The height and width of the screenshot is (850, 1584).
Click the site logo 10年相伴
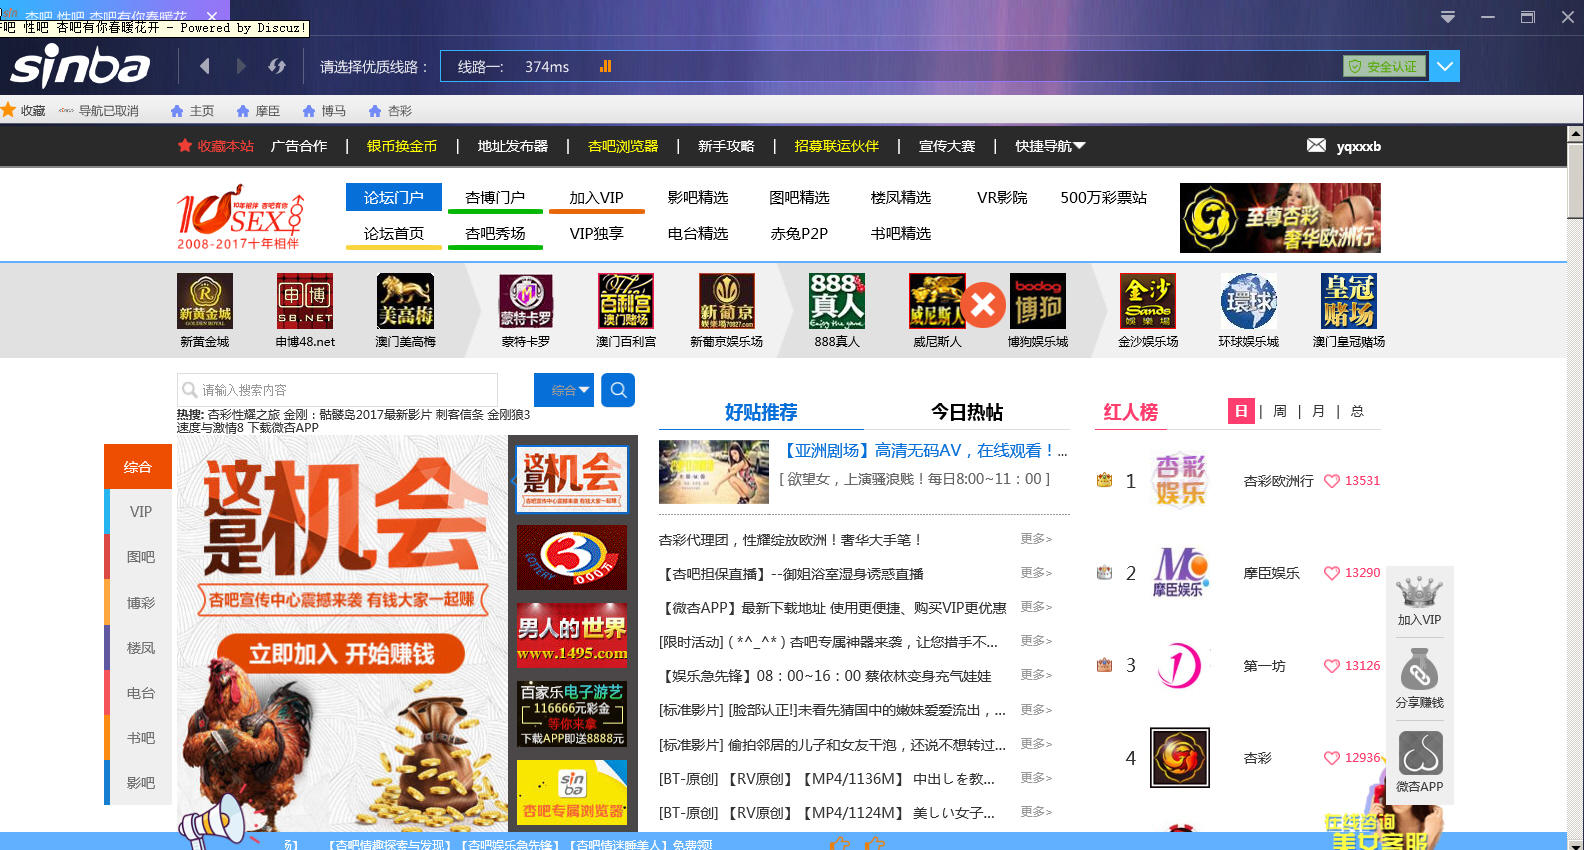point(241,216)
